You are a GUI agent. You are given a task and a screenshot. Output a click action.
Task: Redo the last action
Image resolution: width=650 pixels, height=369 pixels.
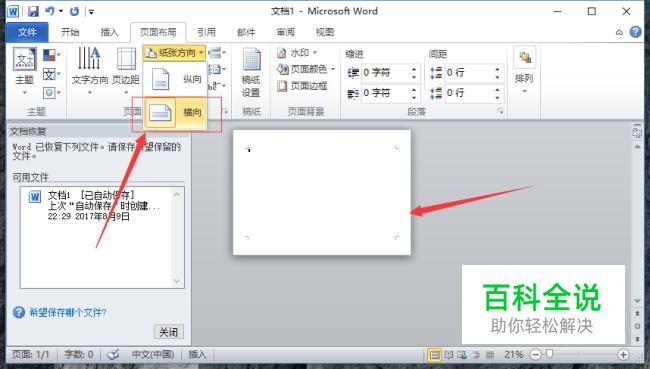pos(75,12)
